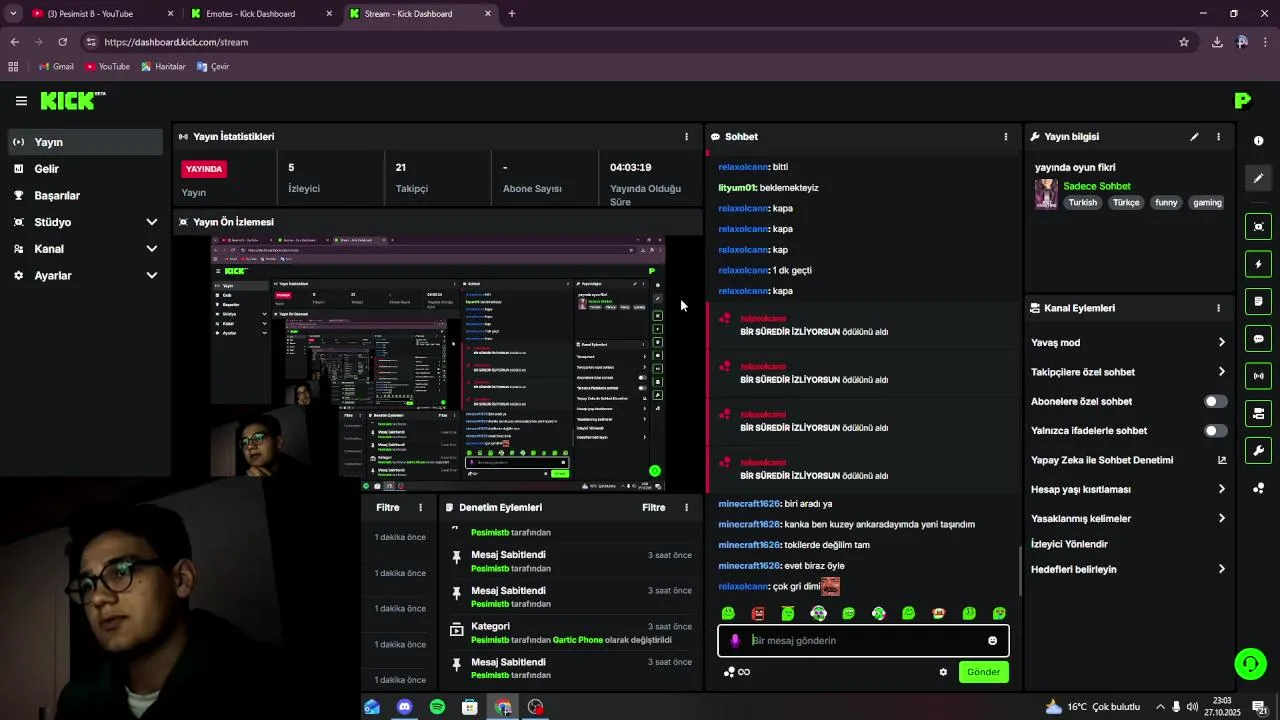1280x720 pixels.
Task: Open Discord from the taskbar
Action: [x=404, y=707]
